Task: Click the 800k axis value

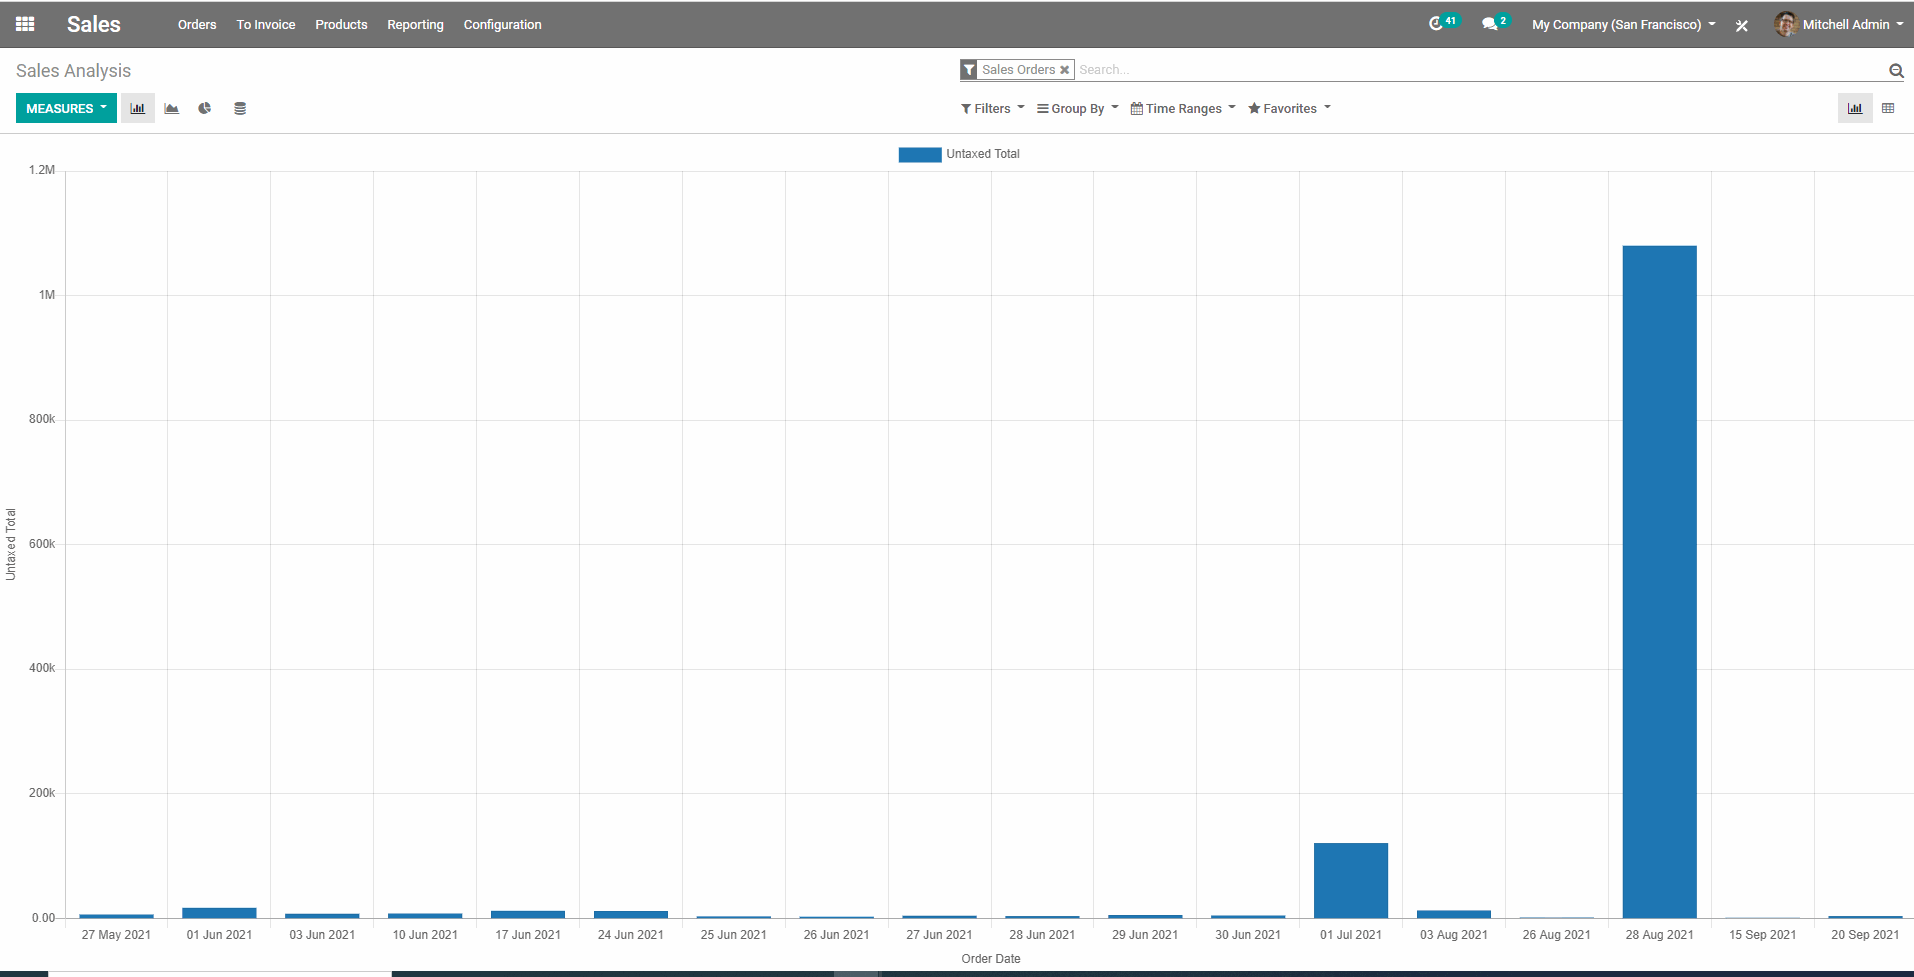Action: tap(42, 419)
